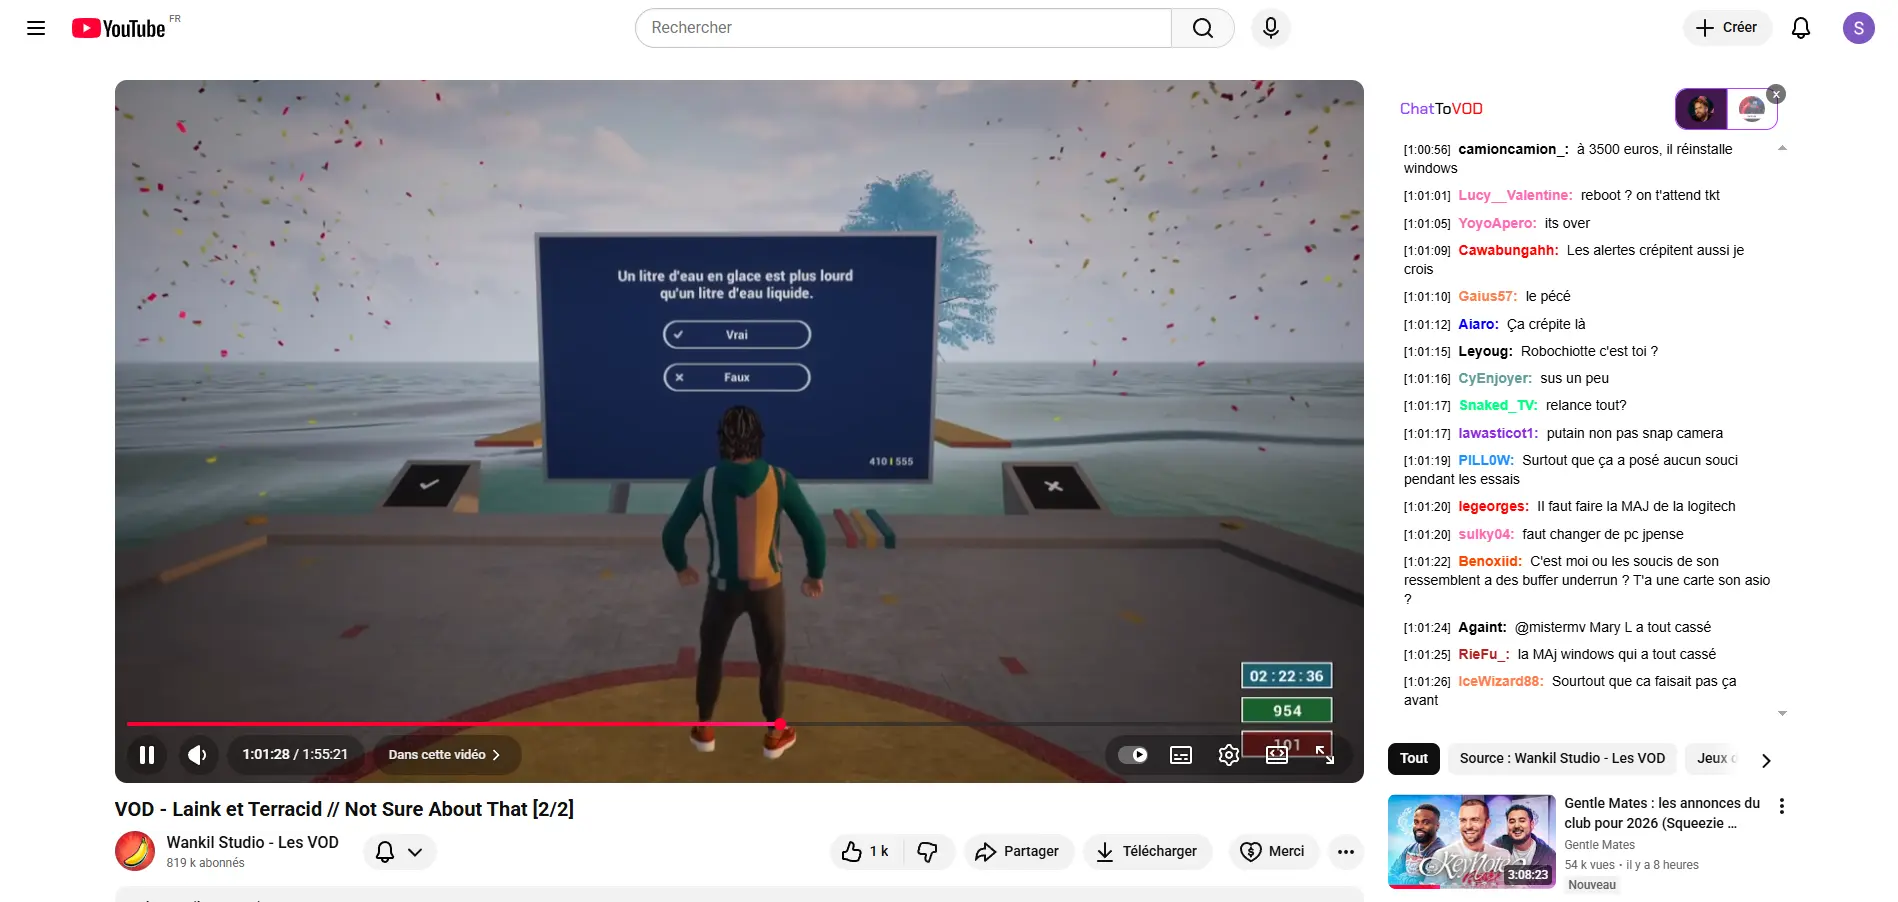This screenshot has height=902, width=1898.
Task: Click the Télécharger button
Action: [1147, 852]
